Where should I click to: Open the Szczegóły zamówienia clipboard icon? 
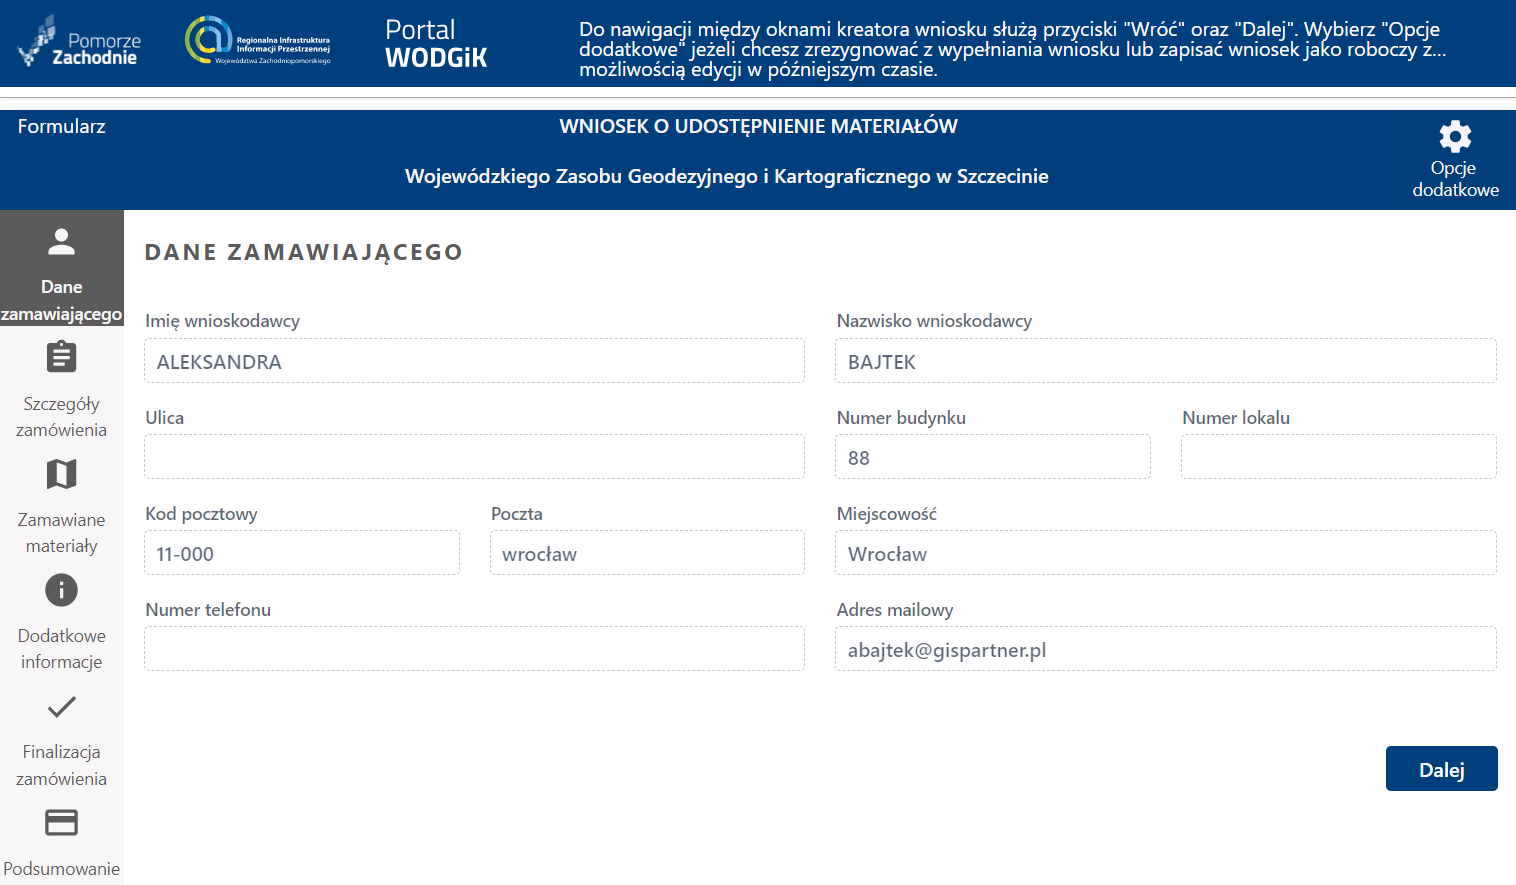point(61,357)
